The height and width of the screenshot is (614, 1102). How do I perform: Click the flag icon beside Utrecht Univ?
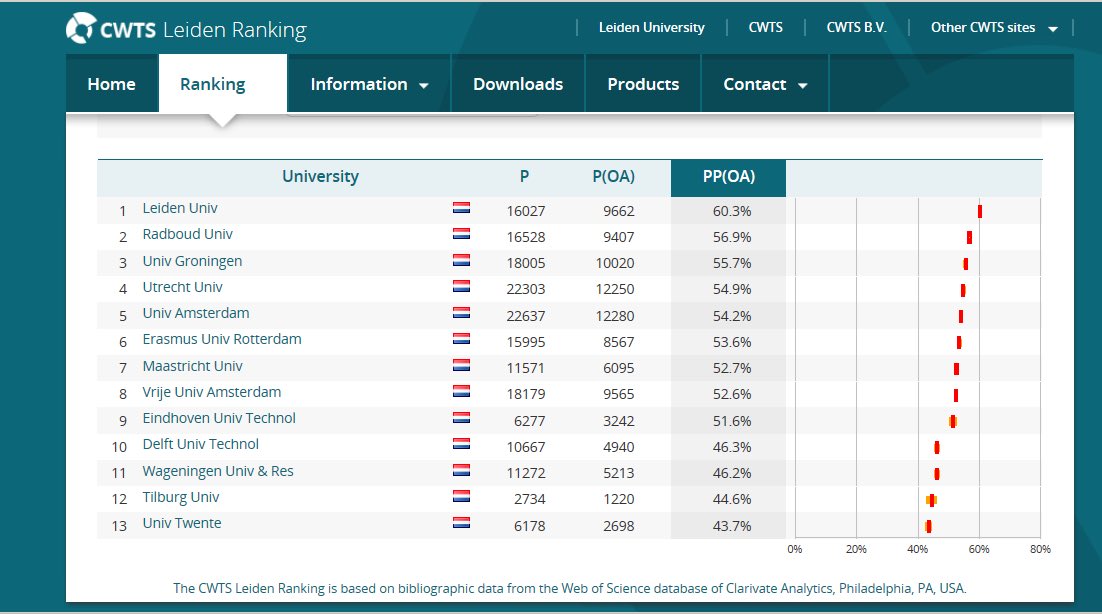[x=461, y=287]
